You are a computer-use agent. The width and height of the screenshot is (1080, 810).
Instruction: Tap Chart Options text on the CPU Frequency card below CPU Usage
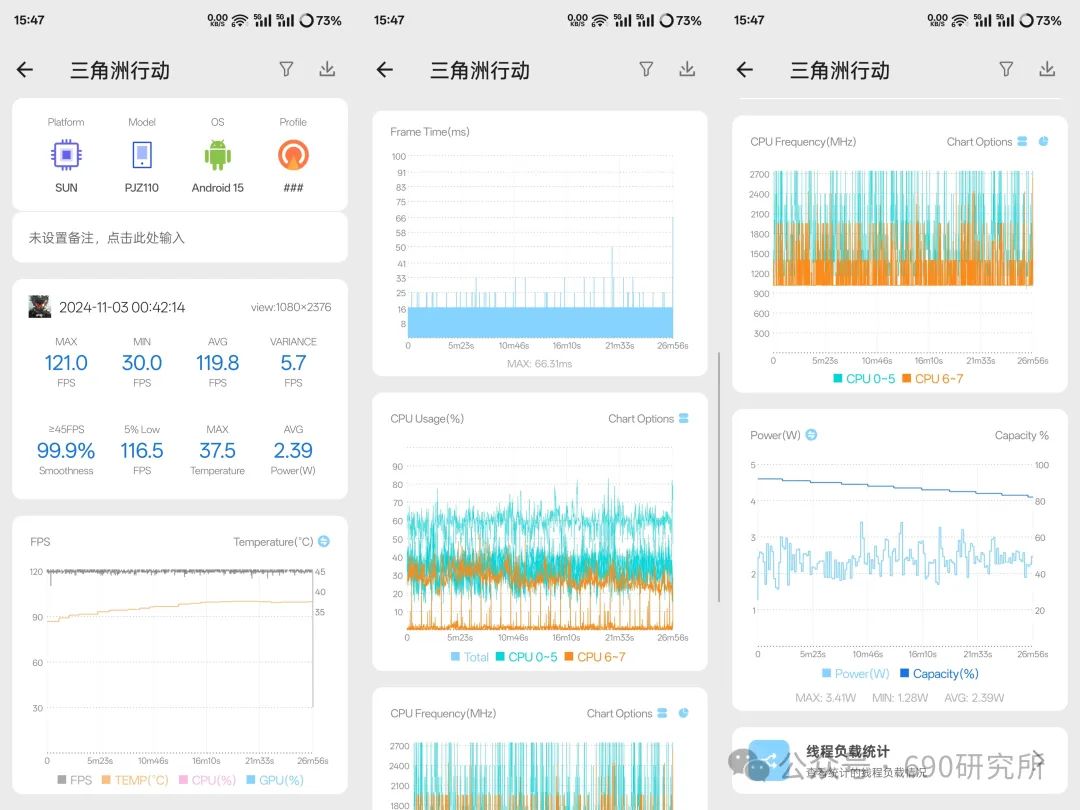tap(619, 713)
